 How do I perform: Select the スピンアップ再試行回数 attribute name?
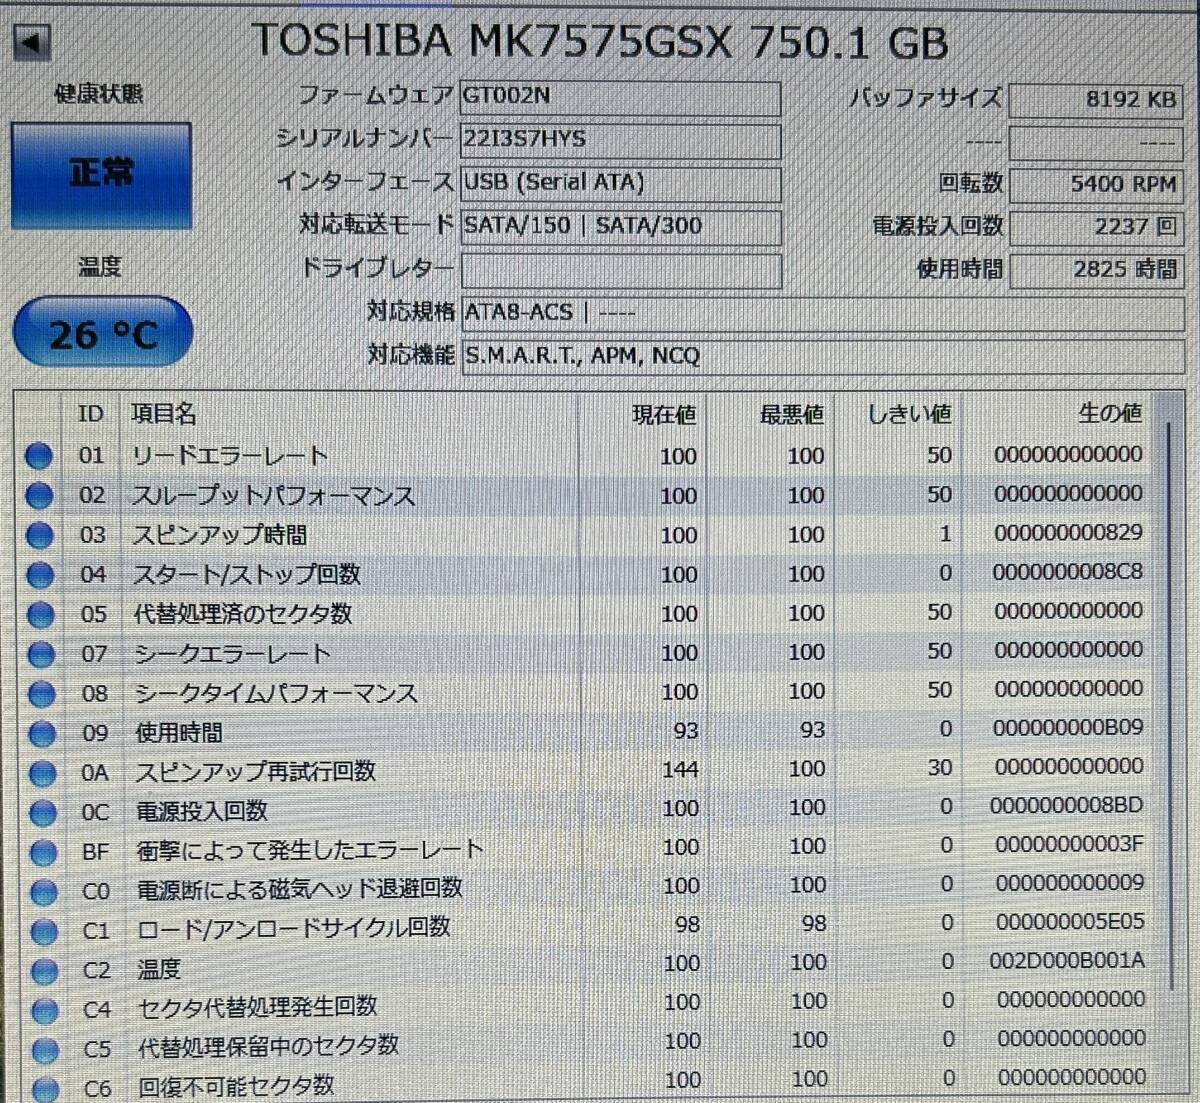pyautogui.click(x=256, y=772)
